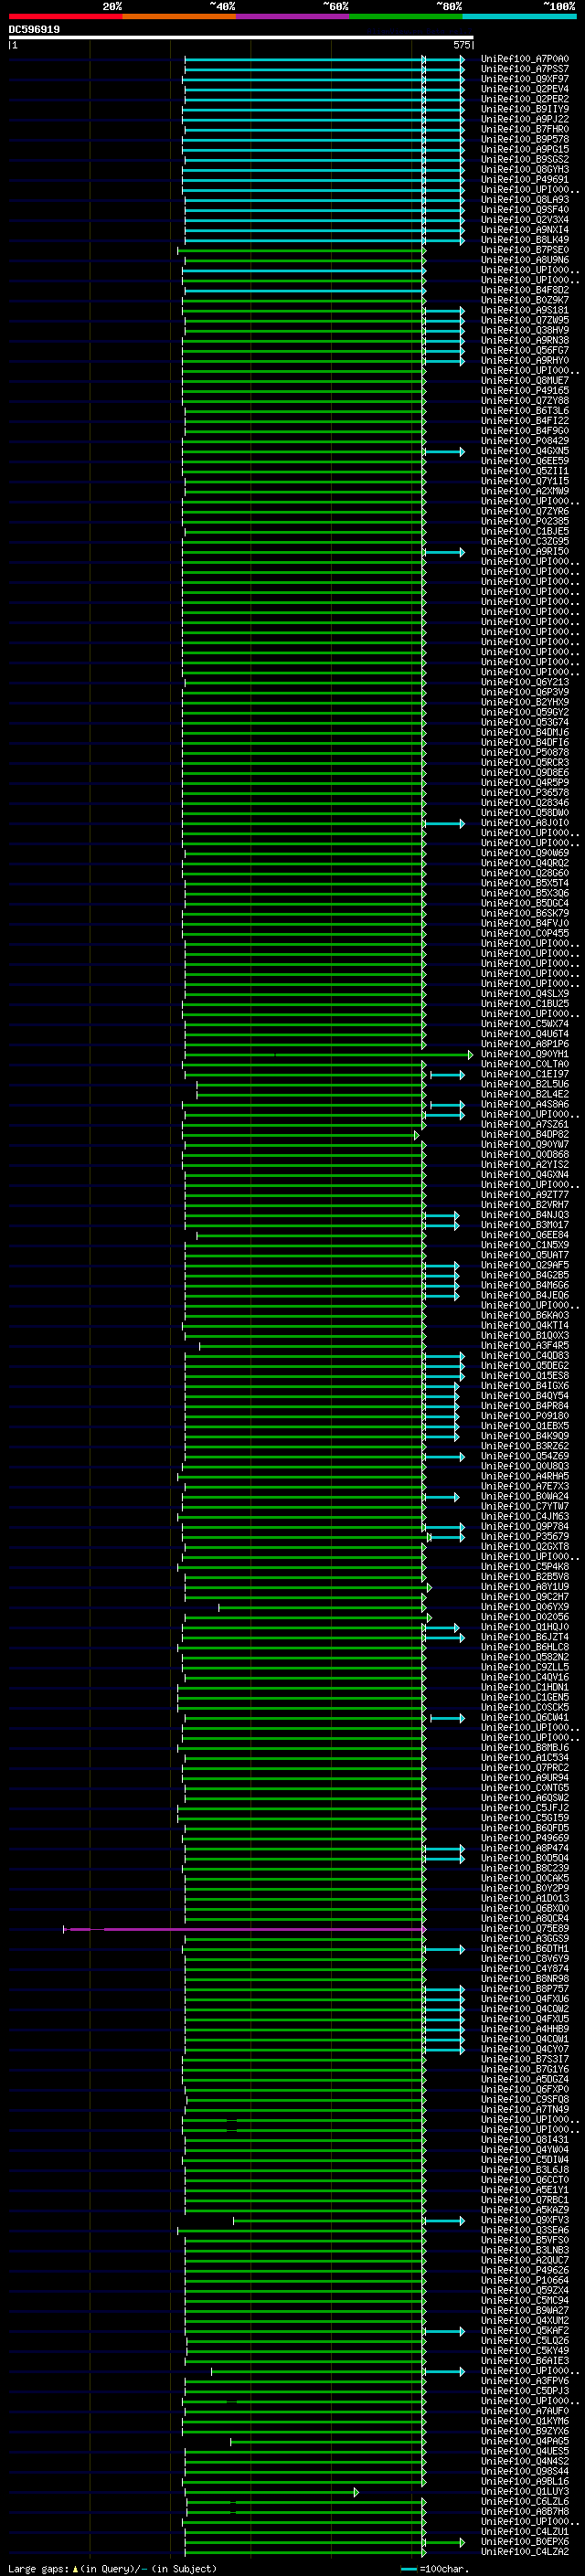Open hit UniRef100_Q4KTI4
The image size is (585, 2576).
coord(525,1325)
